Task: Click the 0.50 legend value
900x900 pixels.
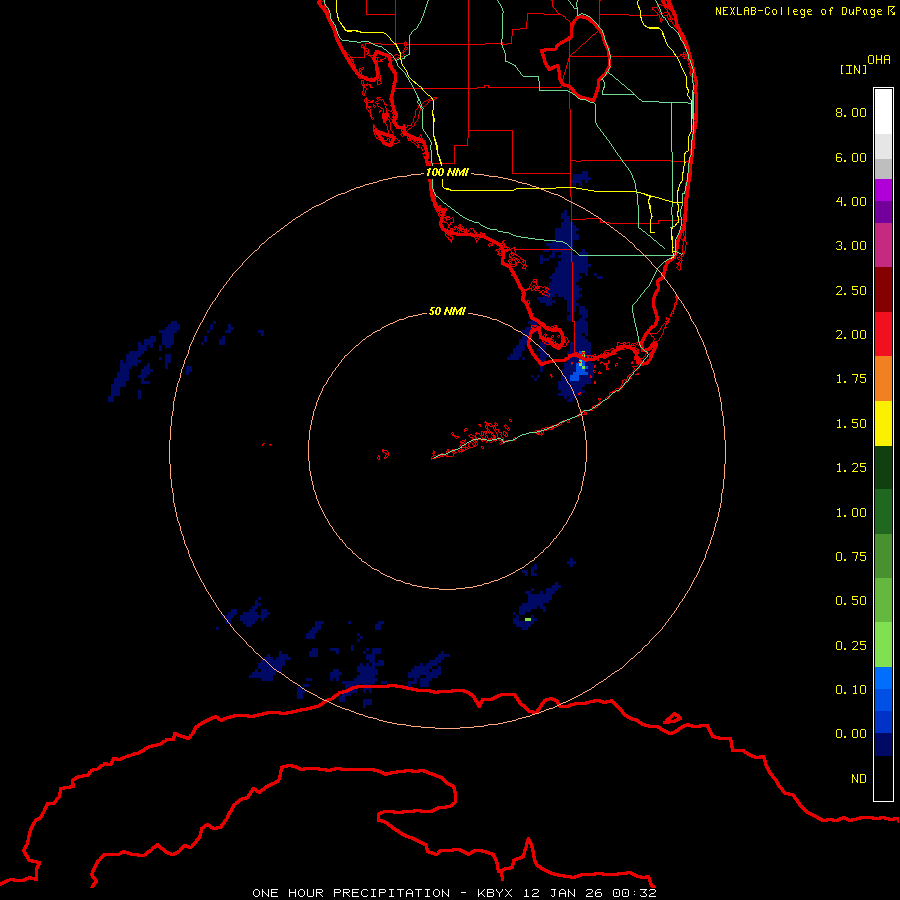Action: [x=851, y=601]
